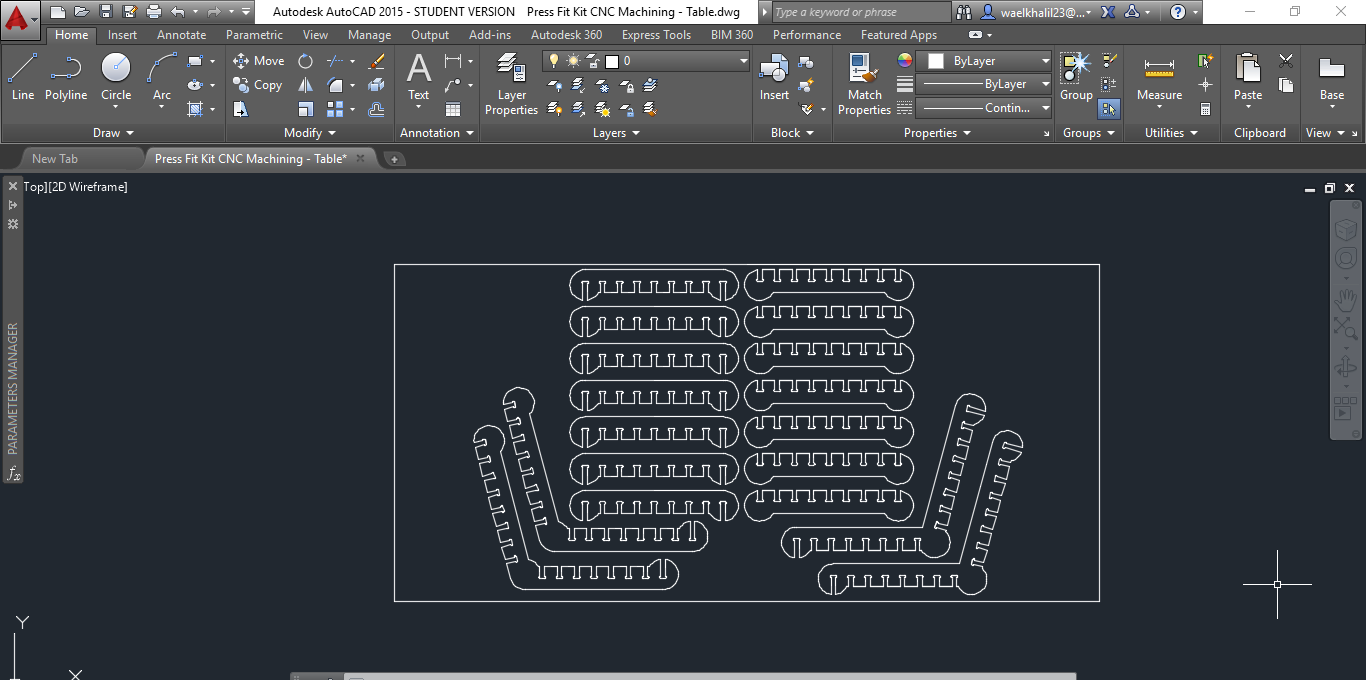Open Layer Properties manager
Image resolution: width=1372 pixels, height=680 pixels.
511,85
